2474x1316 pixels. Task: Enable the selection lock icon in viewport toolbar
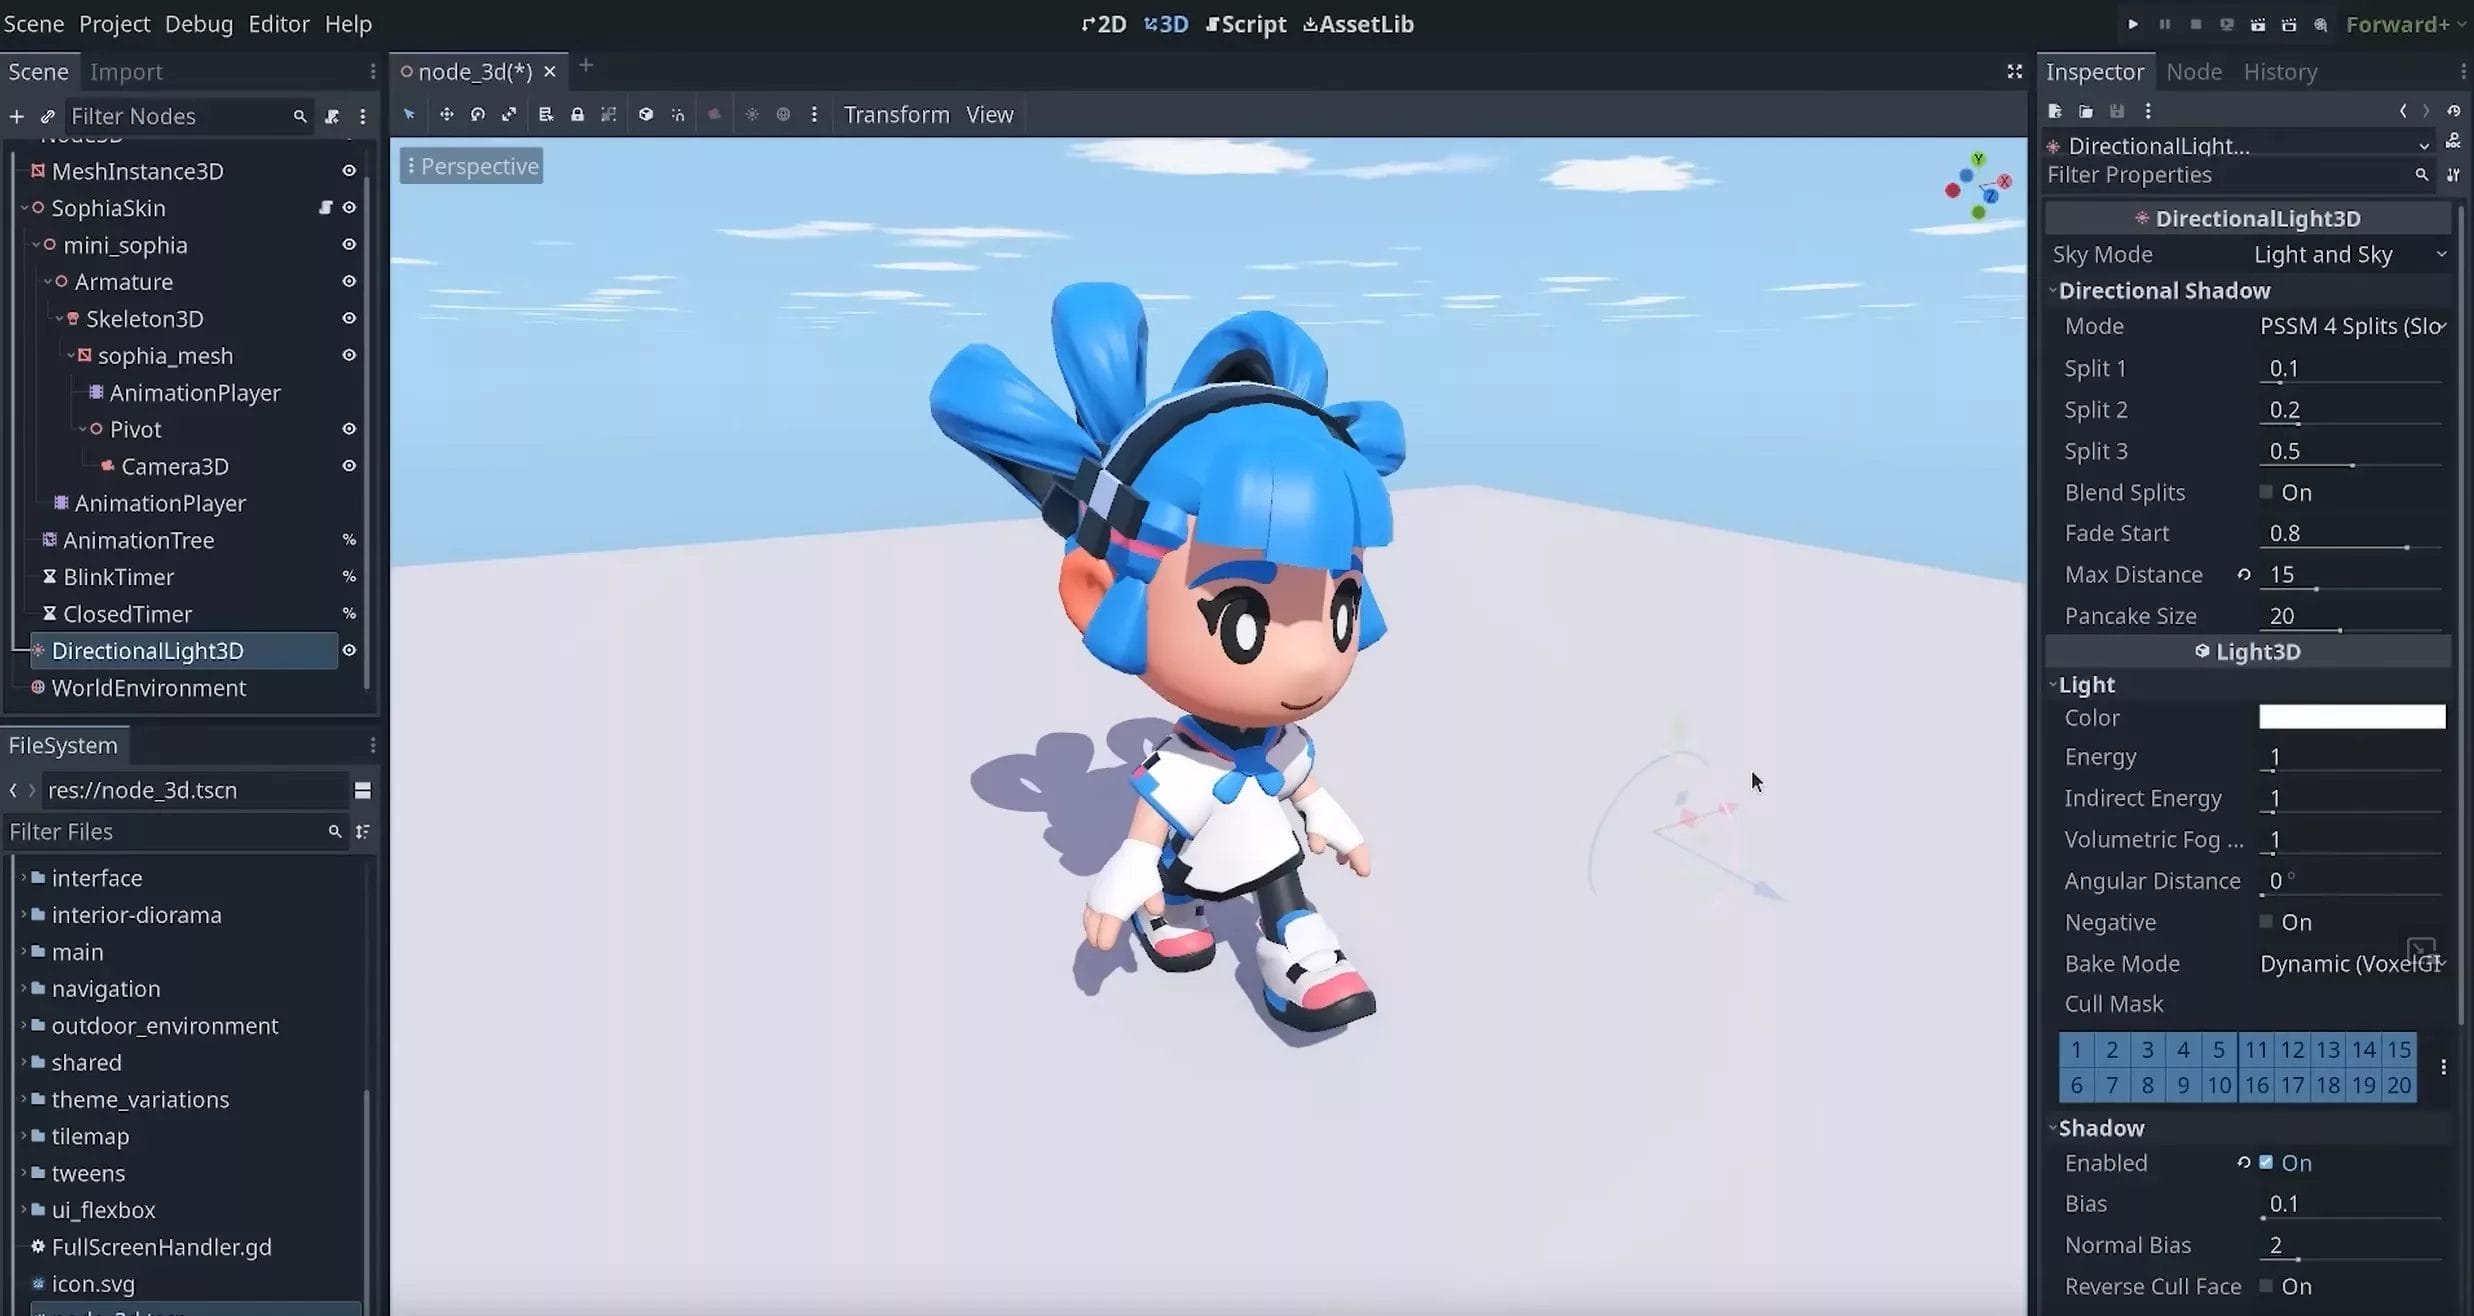click(577, 114)
